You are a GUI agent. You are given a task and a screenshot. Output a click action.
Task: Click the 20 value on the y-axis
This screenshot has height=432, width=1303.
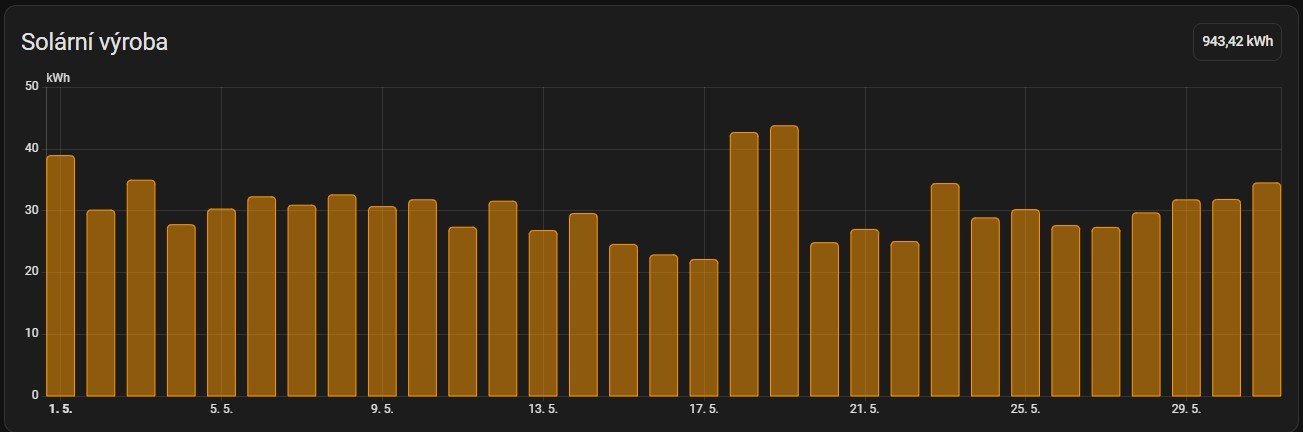tap(31, 272)
